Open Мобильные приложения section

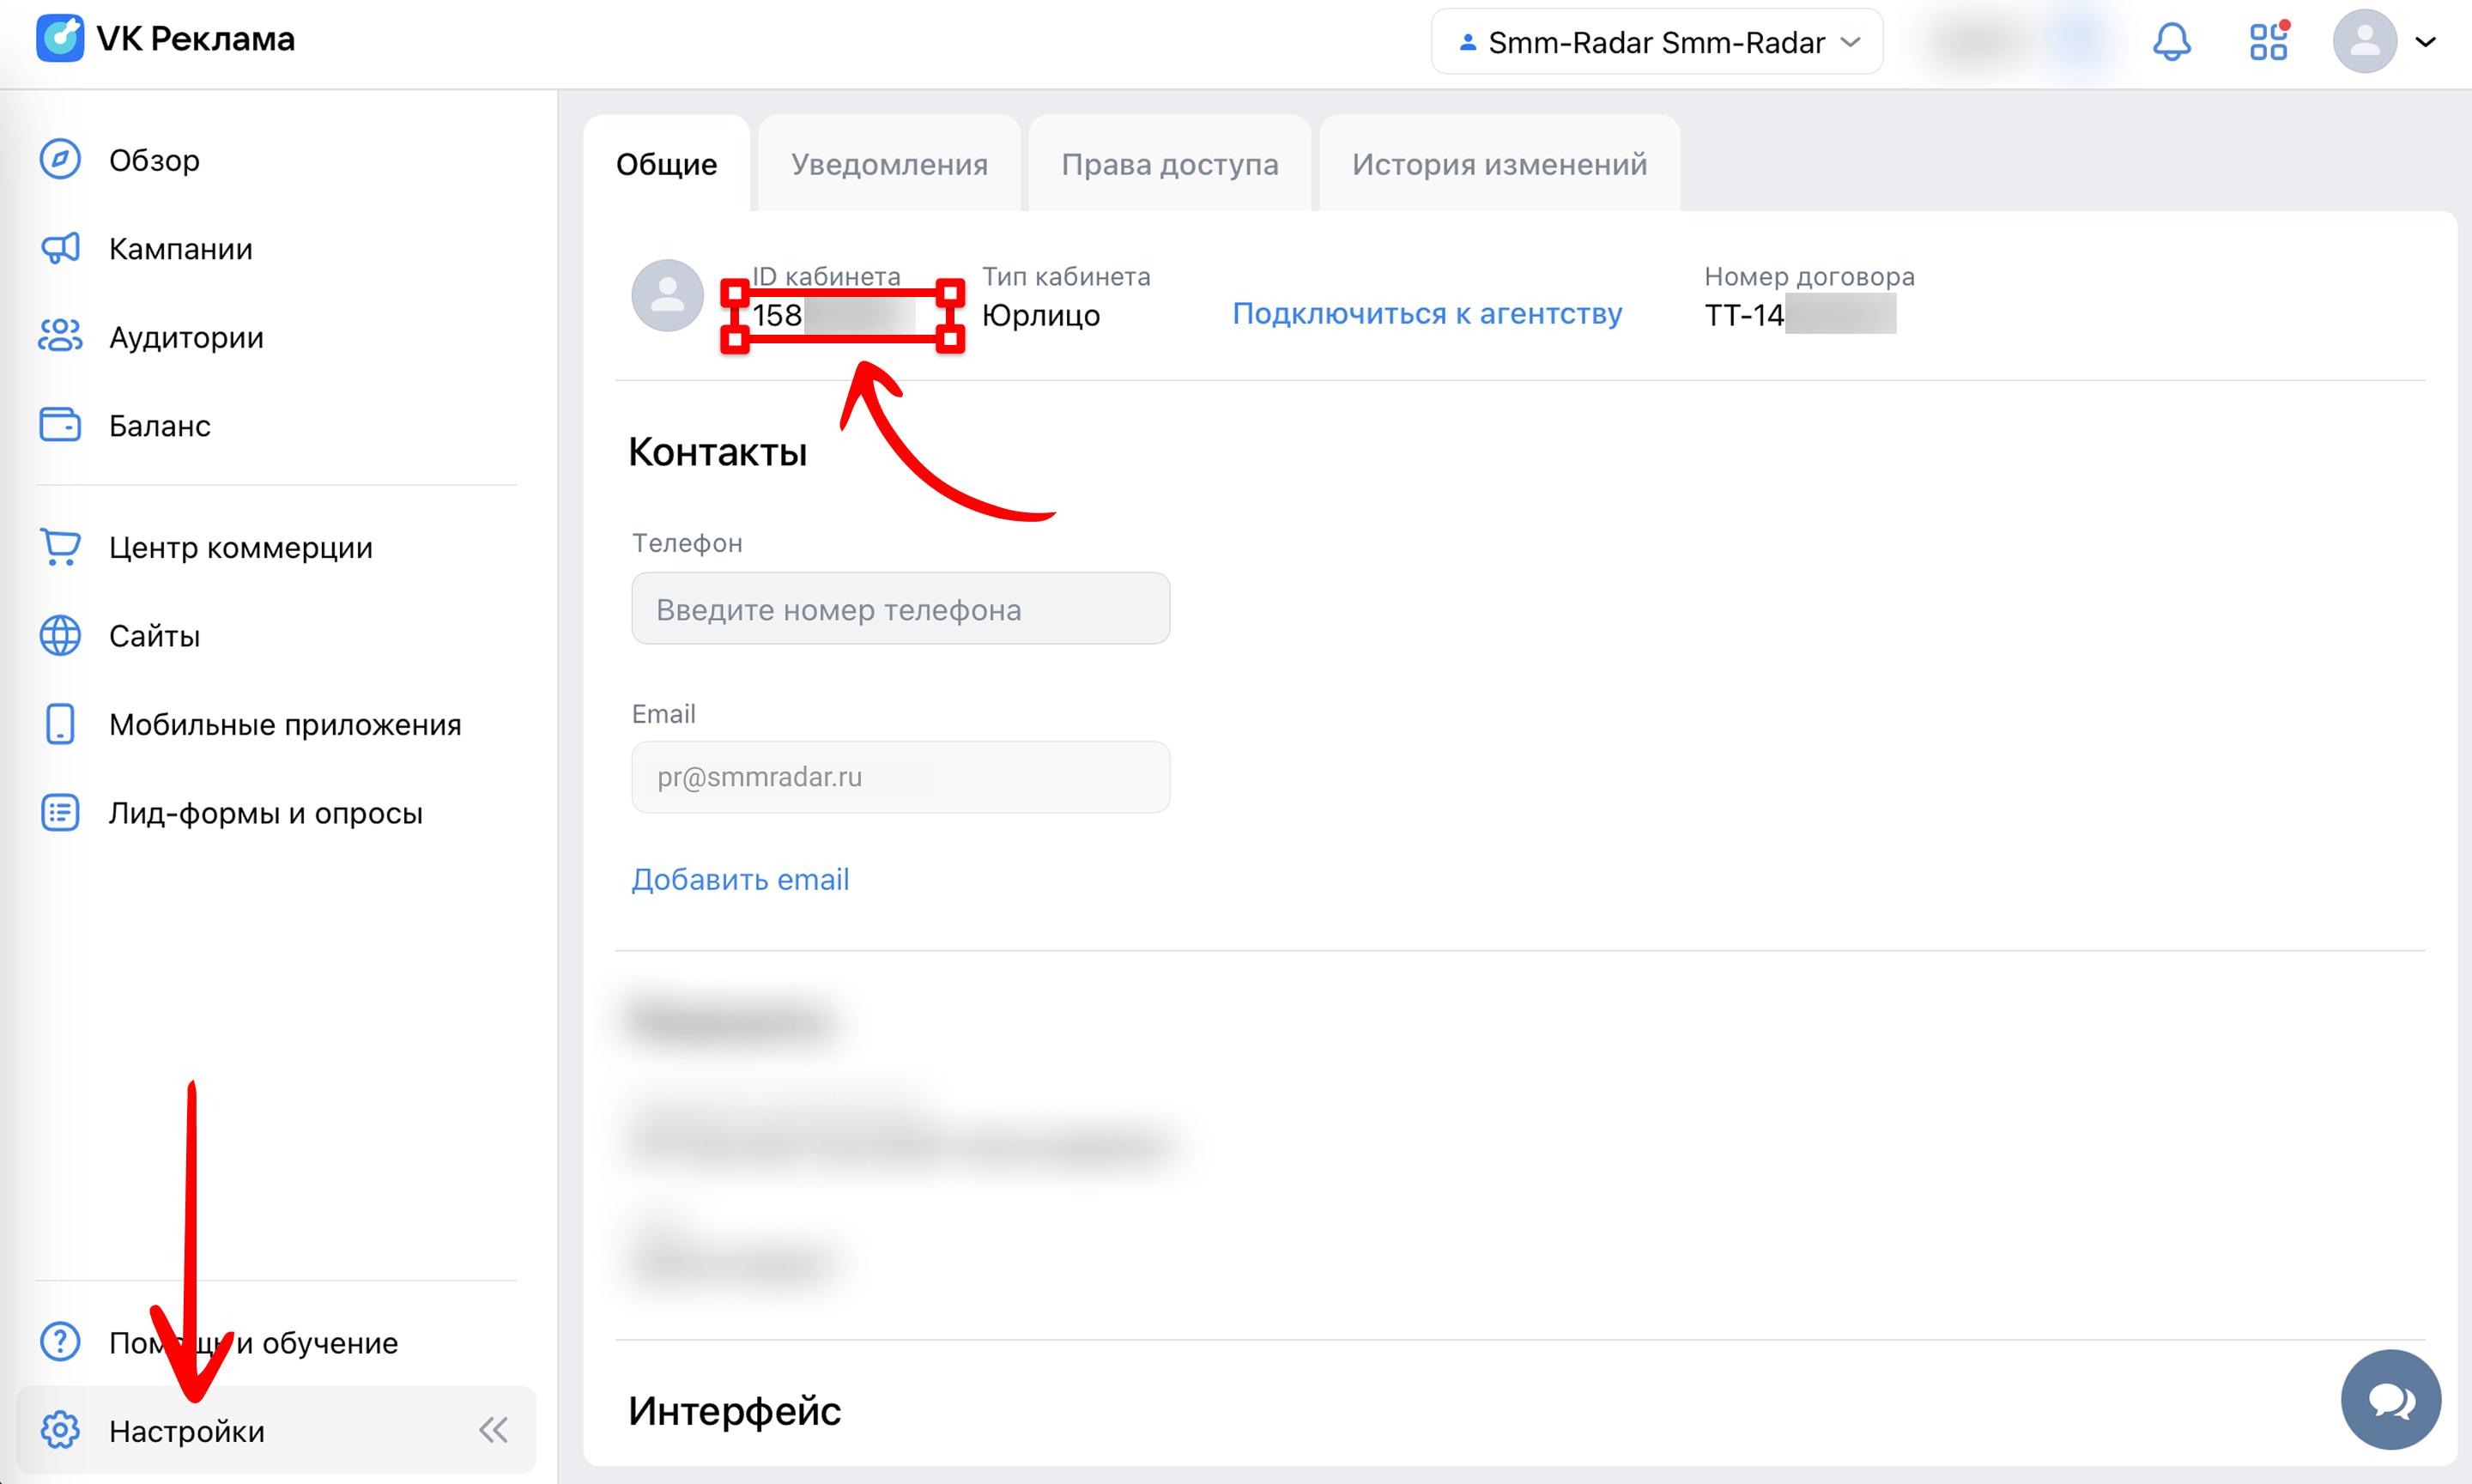(x=285, y=724)
